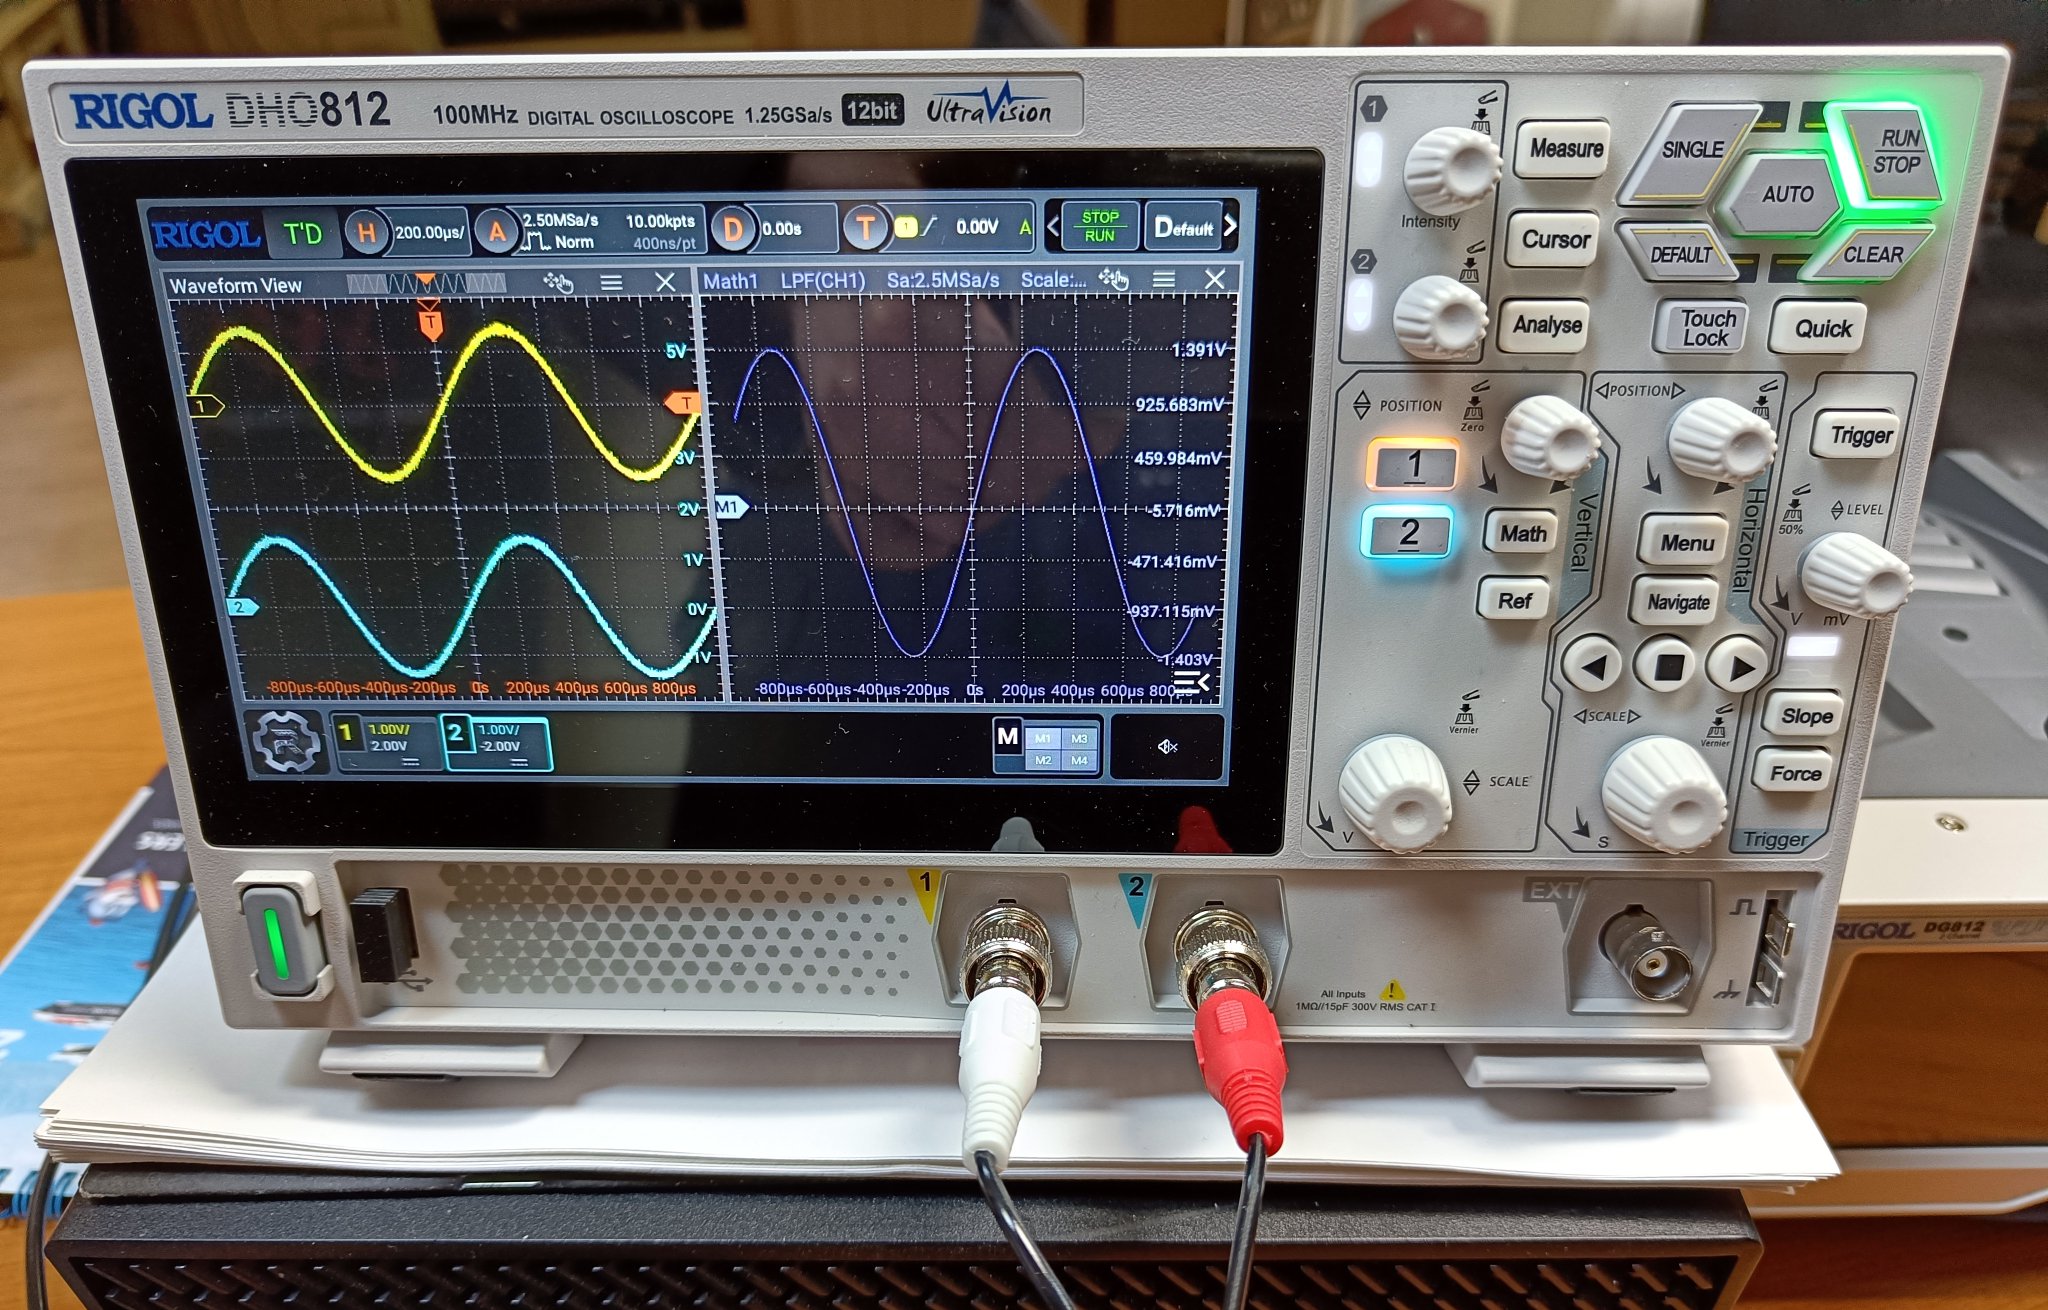
Task: Push the horizontal Menu button
Action: [x=1686, y=542]
